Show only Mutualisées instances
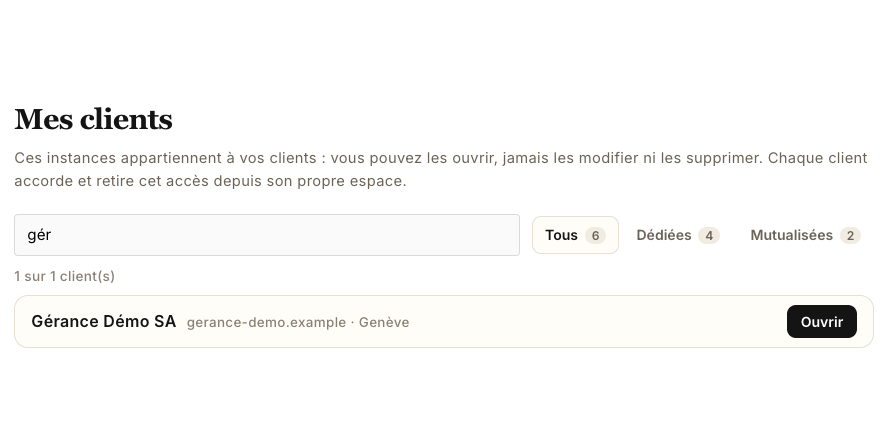888x442 pixels. (x=805, y=235)
